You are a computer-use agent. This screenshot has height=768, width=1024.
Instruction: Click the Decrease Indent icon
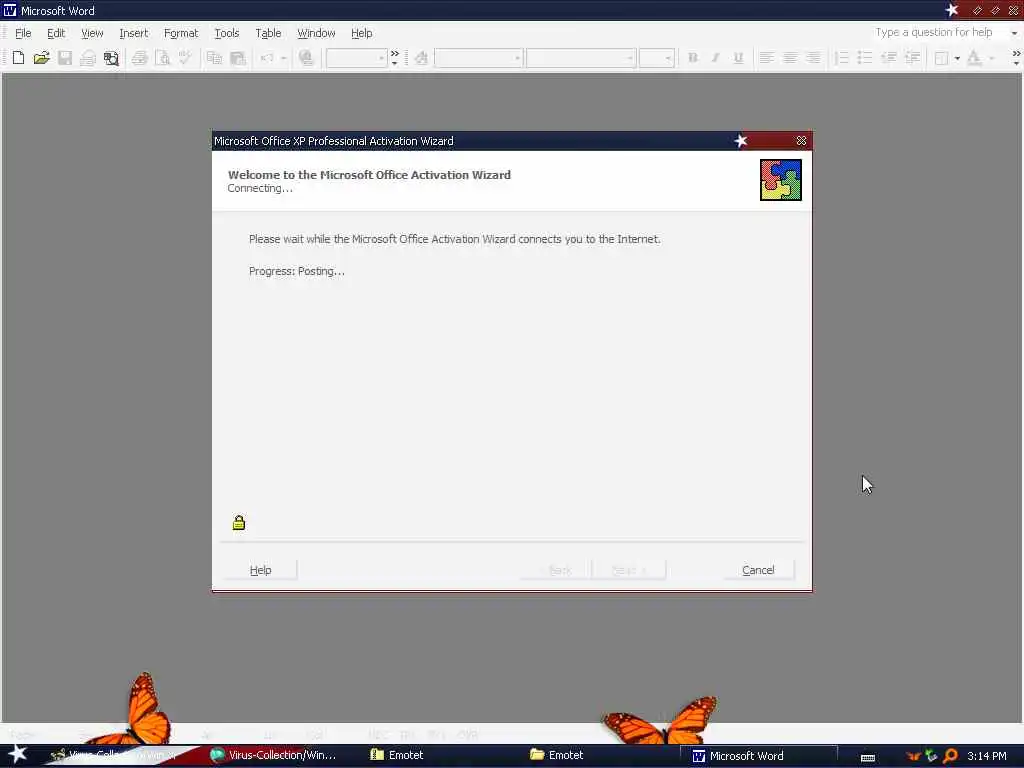[x=889, y=58]
